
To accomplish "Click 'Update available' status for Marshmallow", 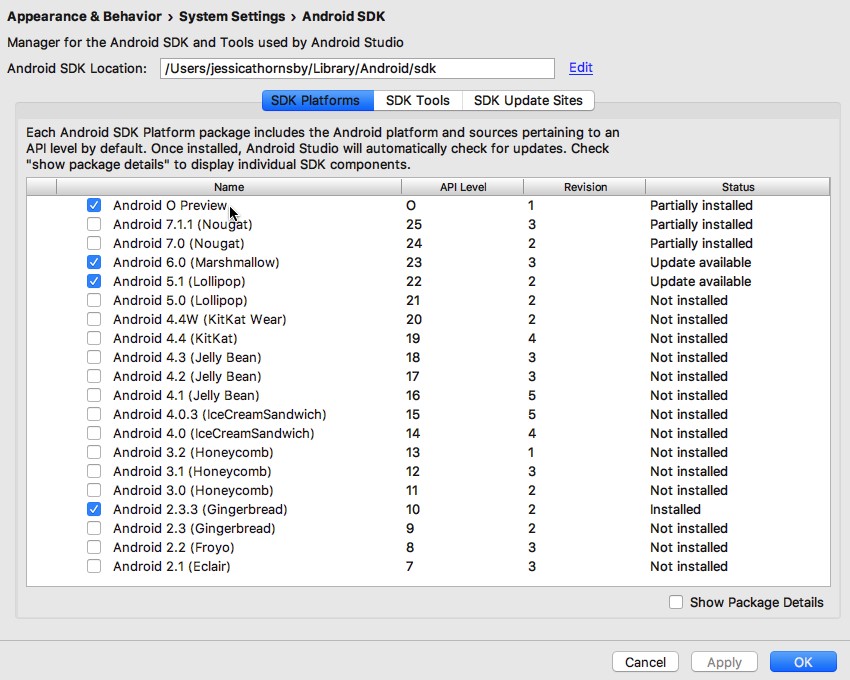I will (x=700, y=262).
